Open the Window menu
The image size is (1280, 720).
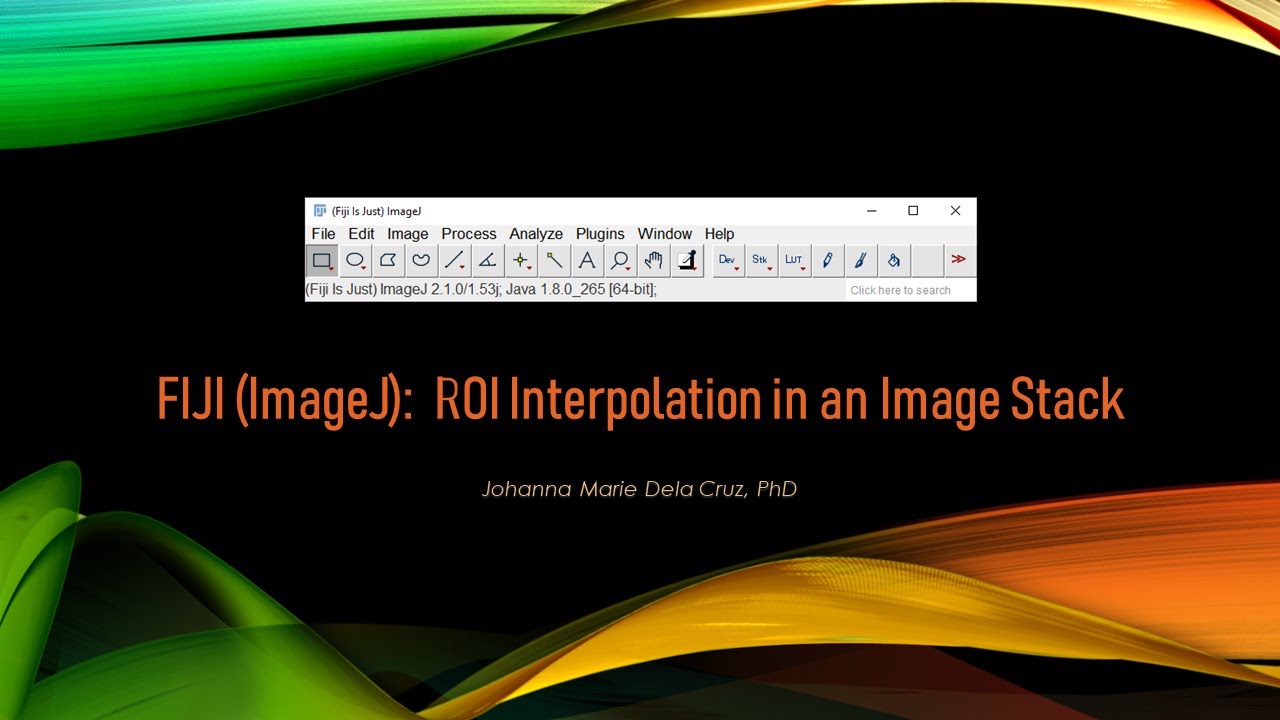(665, 234)
